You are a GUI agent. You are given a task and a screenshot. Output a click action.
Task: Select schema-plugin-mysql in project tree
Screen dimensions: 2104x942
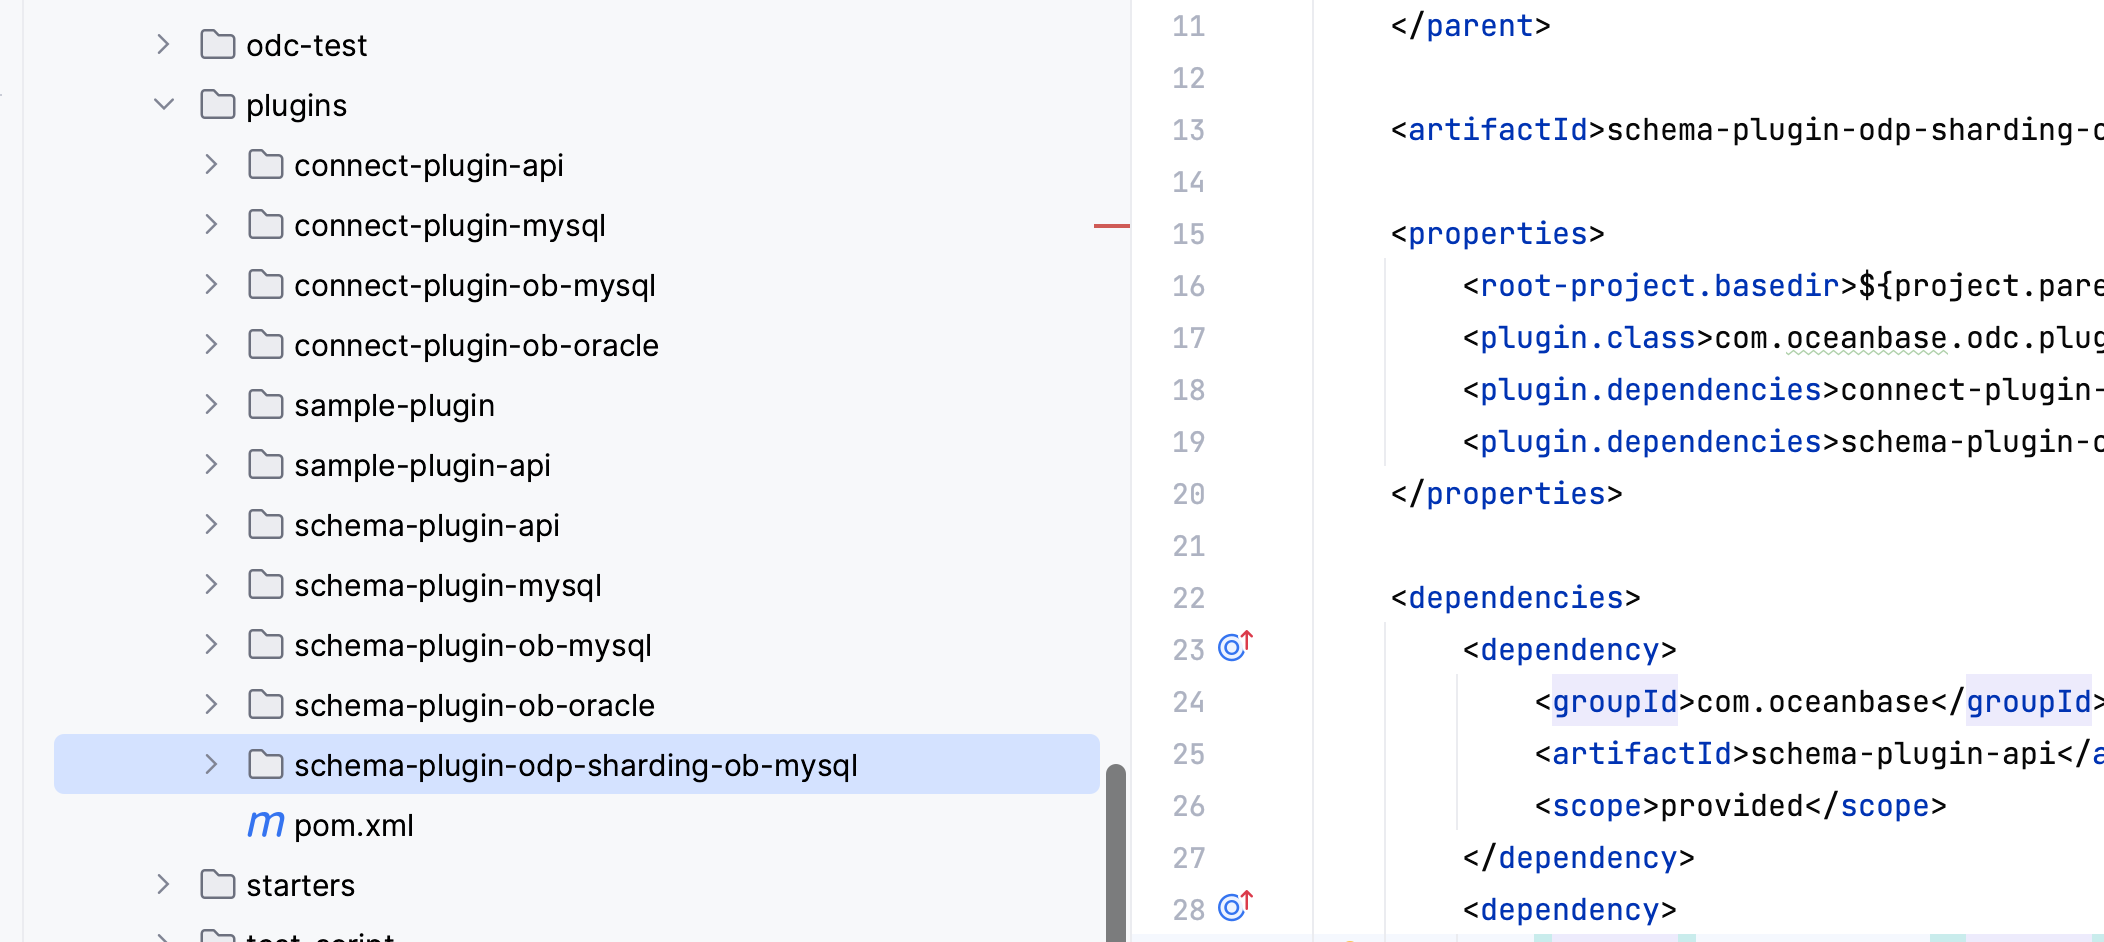click(448, 586)
